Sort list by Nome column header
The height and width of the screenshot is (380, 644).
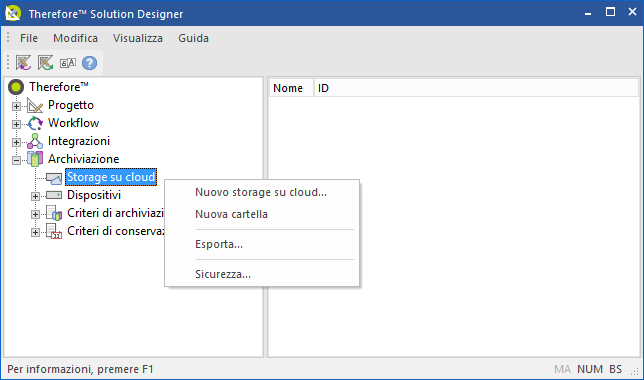coord(291,88)
